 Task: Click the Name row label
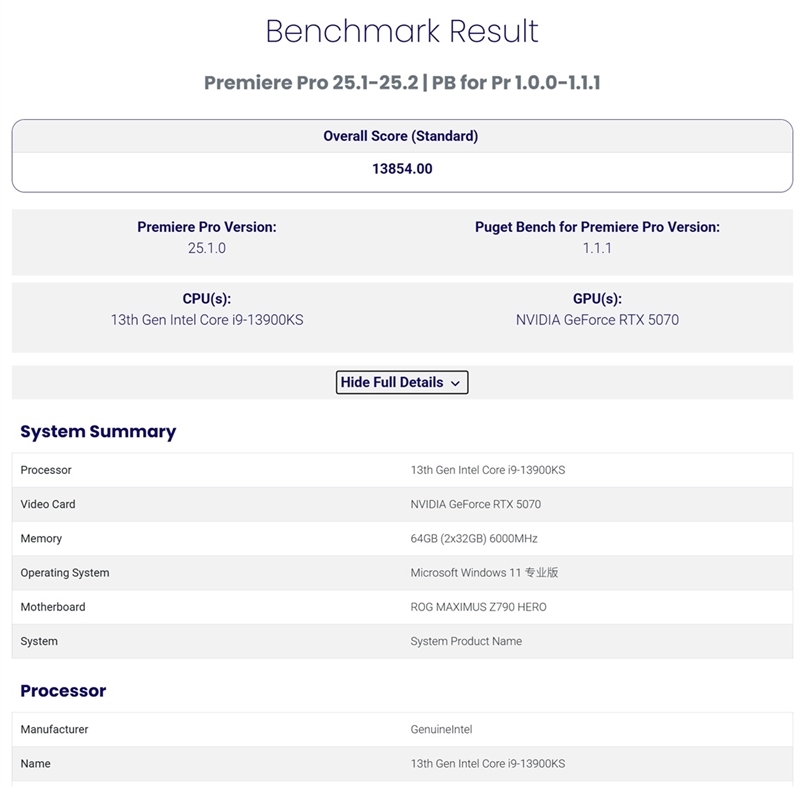[35, 764]
